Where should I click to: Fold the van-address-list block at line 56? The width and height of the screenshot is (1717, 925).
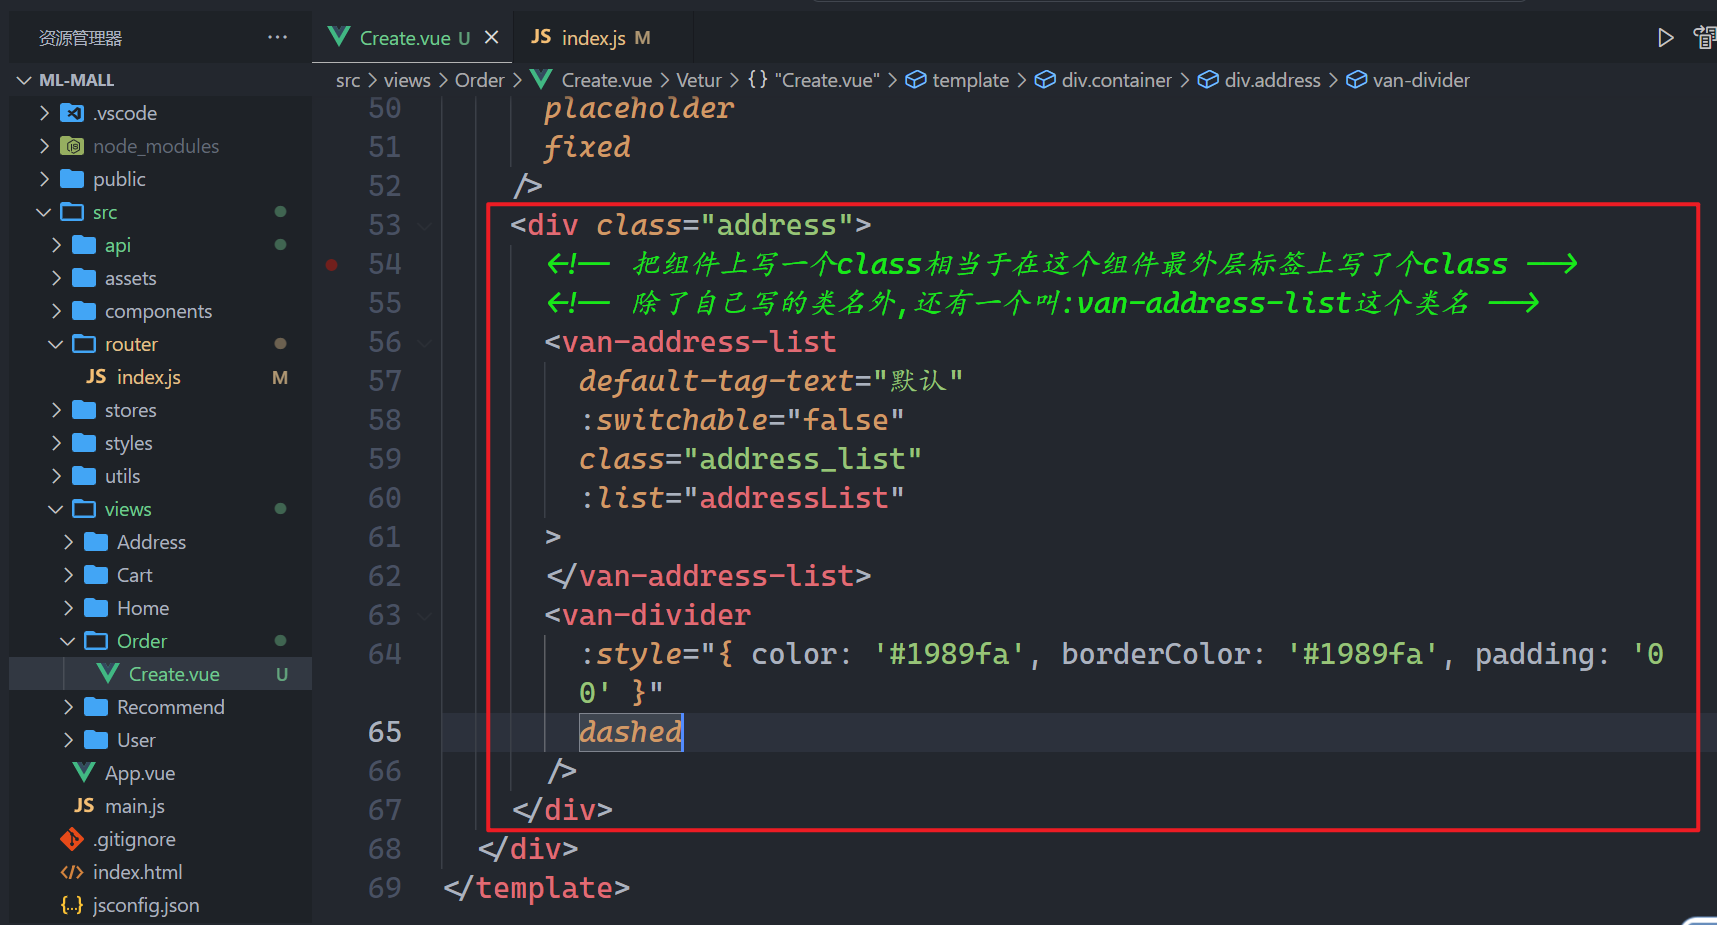426,343
